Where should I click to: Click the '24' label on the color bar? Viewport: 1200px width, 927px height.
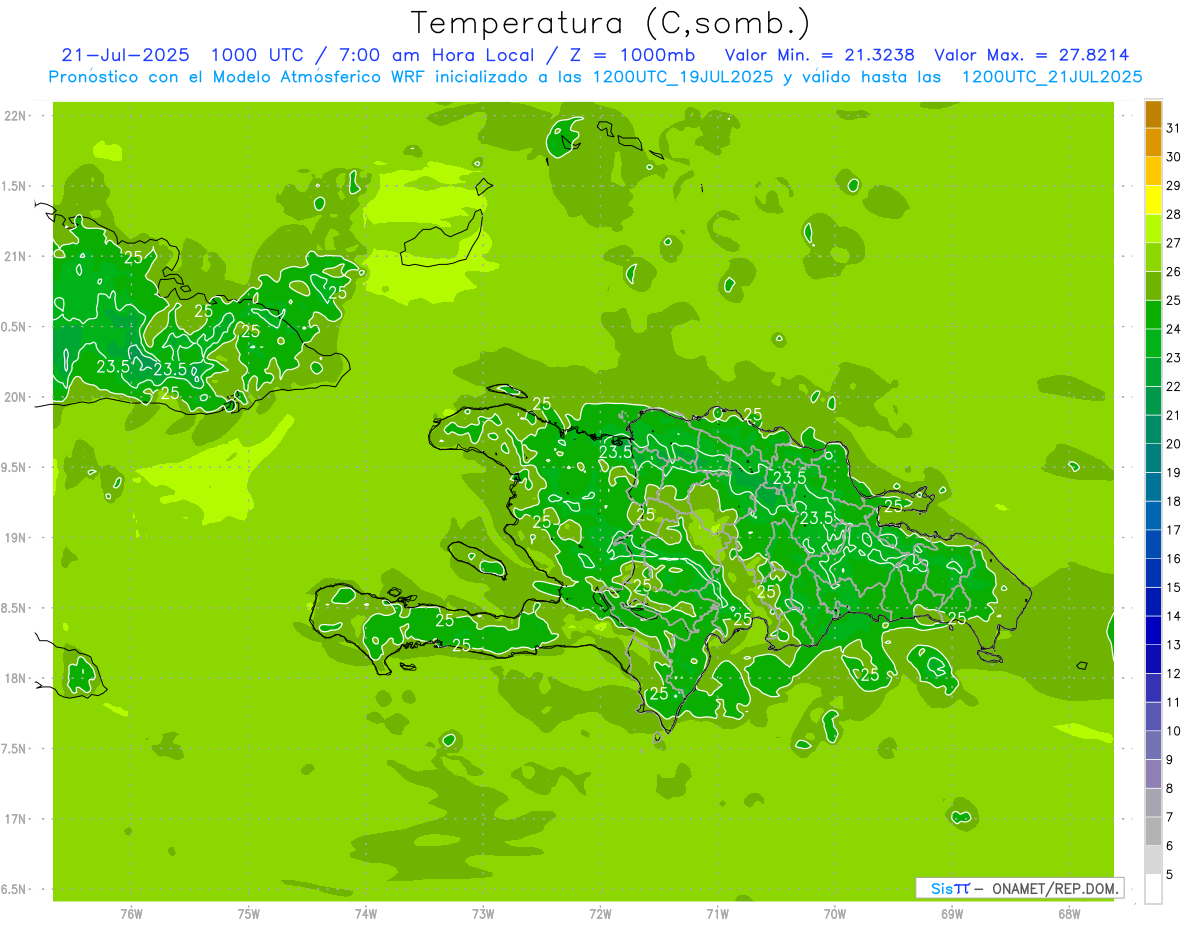(1174, 329)
